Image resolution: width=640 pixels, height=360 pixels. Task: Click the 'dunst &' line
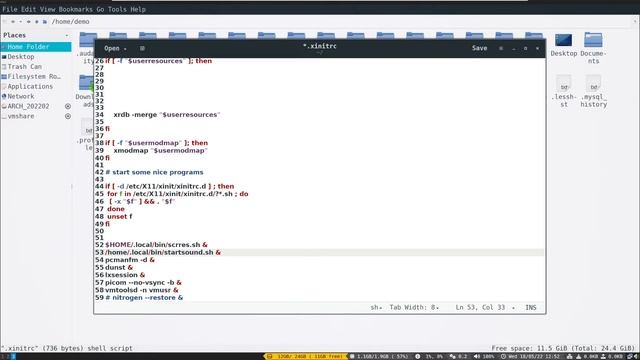[119, 267]
